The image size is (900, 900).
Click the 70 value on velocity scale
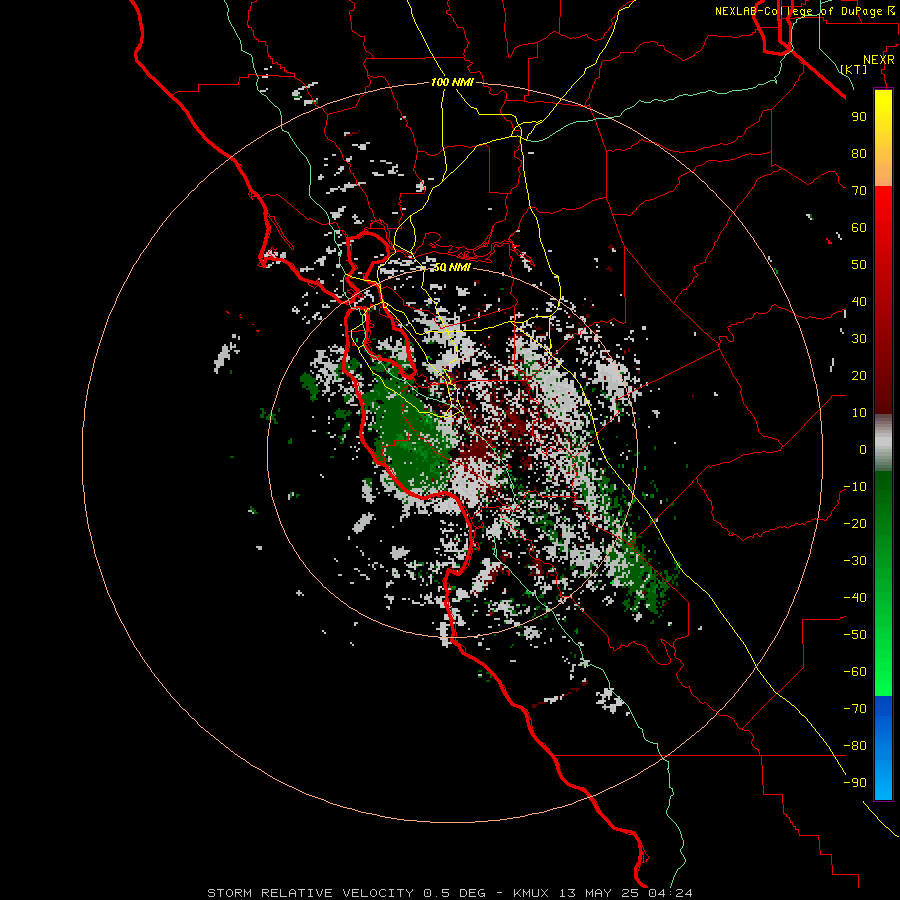(x=859, y=191)
